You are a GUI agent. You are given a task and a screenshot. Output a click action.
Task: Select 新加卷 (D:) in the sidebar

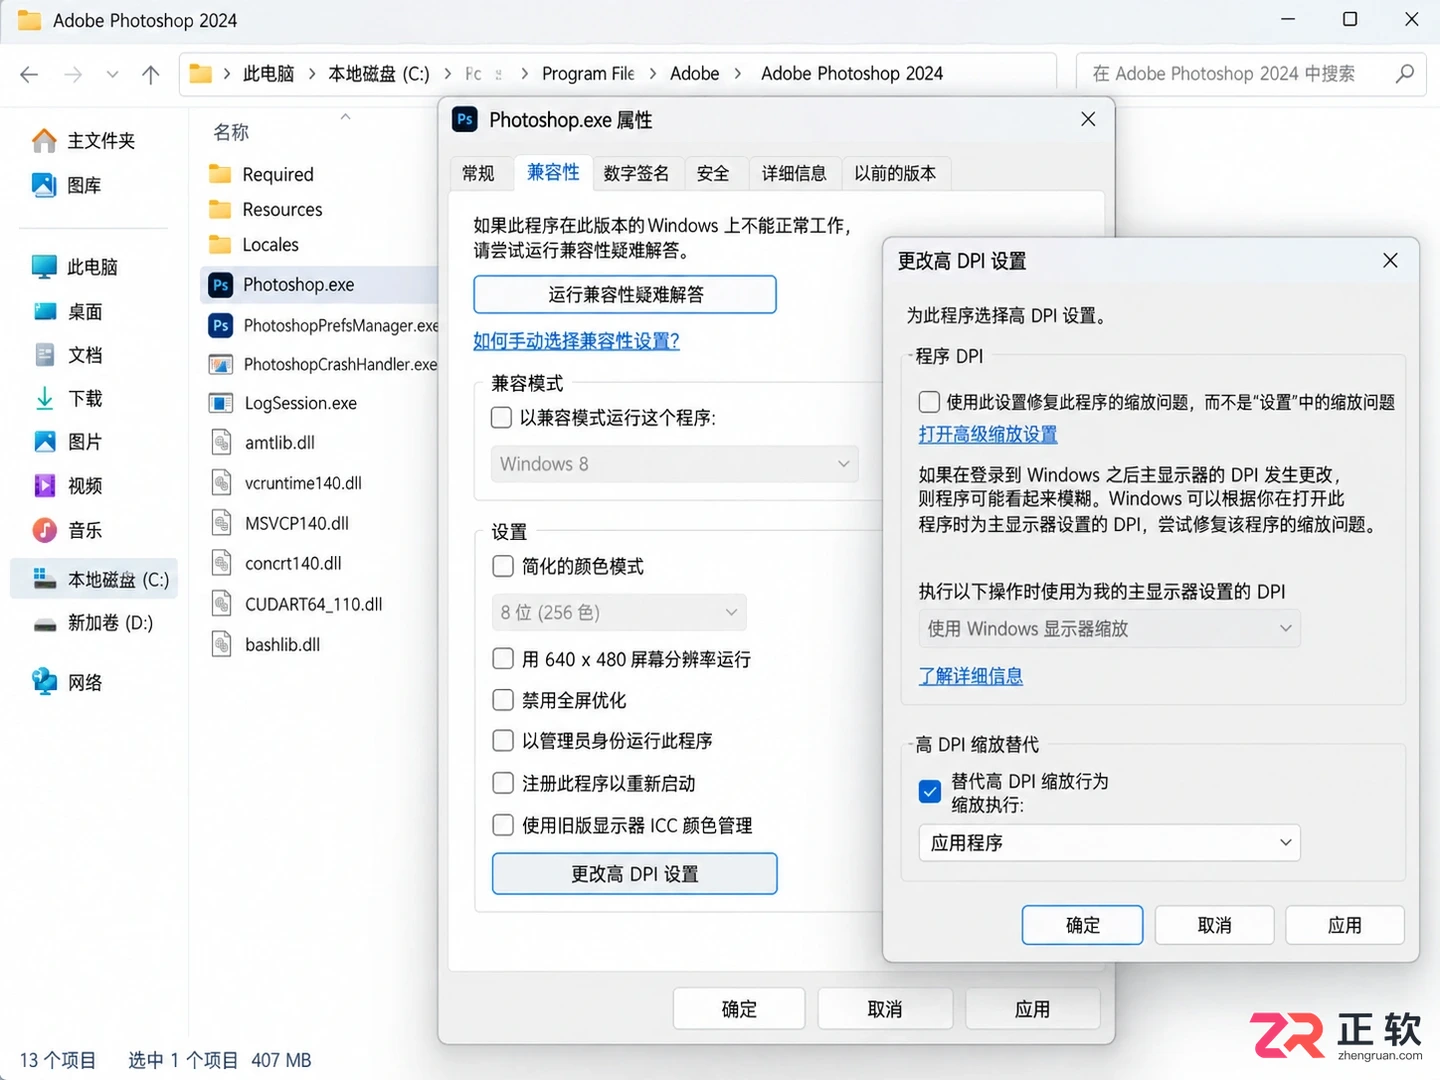[93, 623]
